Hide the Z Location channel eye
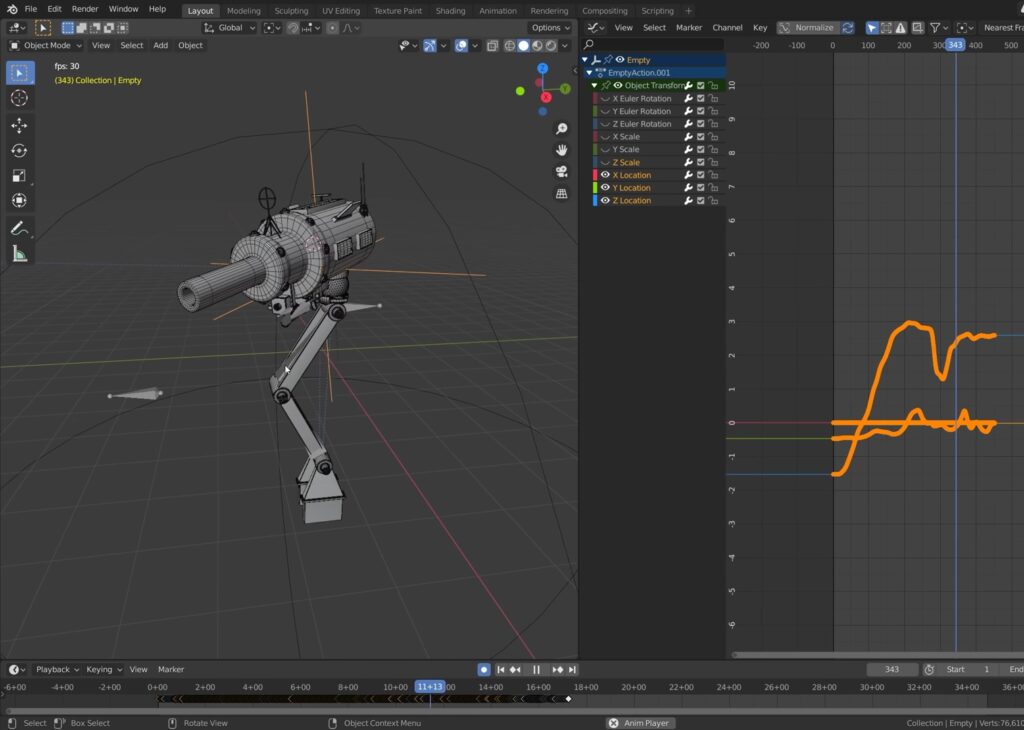This screenshot has height=730, width=1024. (605, 200)
